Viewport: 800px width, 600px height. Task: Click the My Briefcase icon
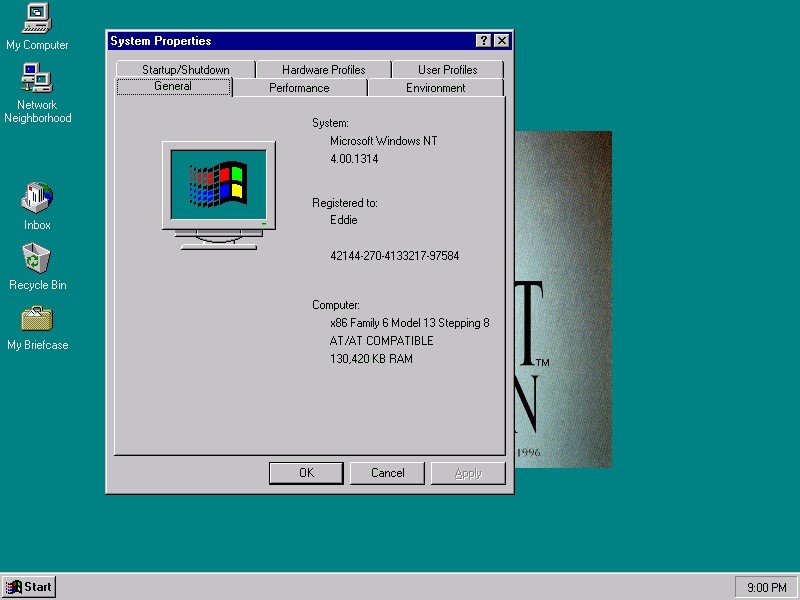(37, 318)
